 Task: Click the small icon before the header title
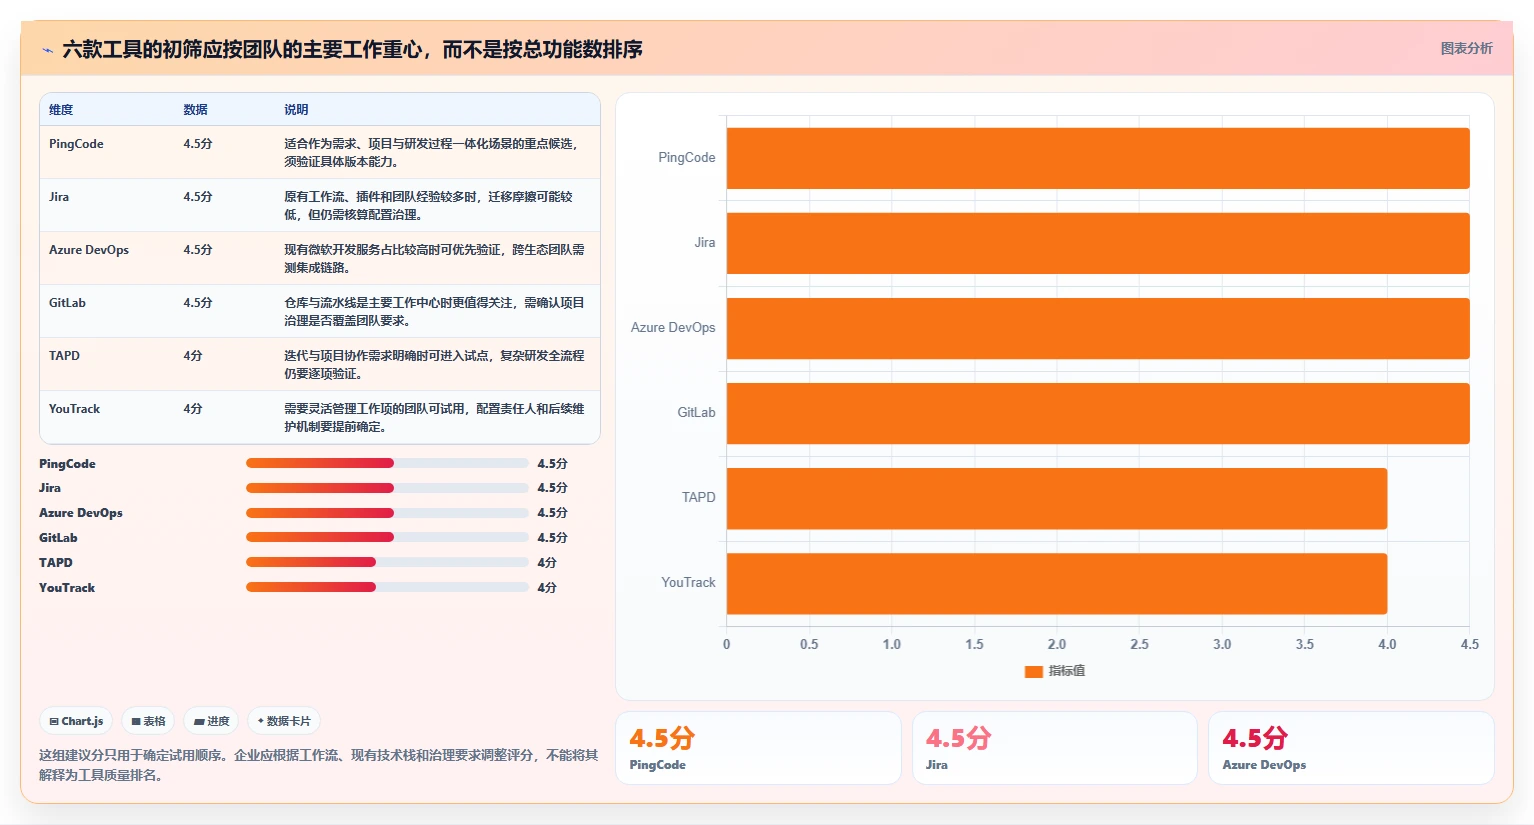[47, 50]
